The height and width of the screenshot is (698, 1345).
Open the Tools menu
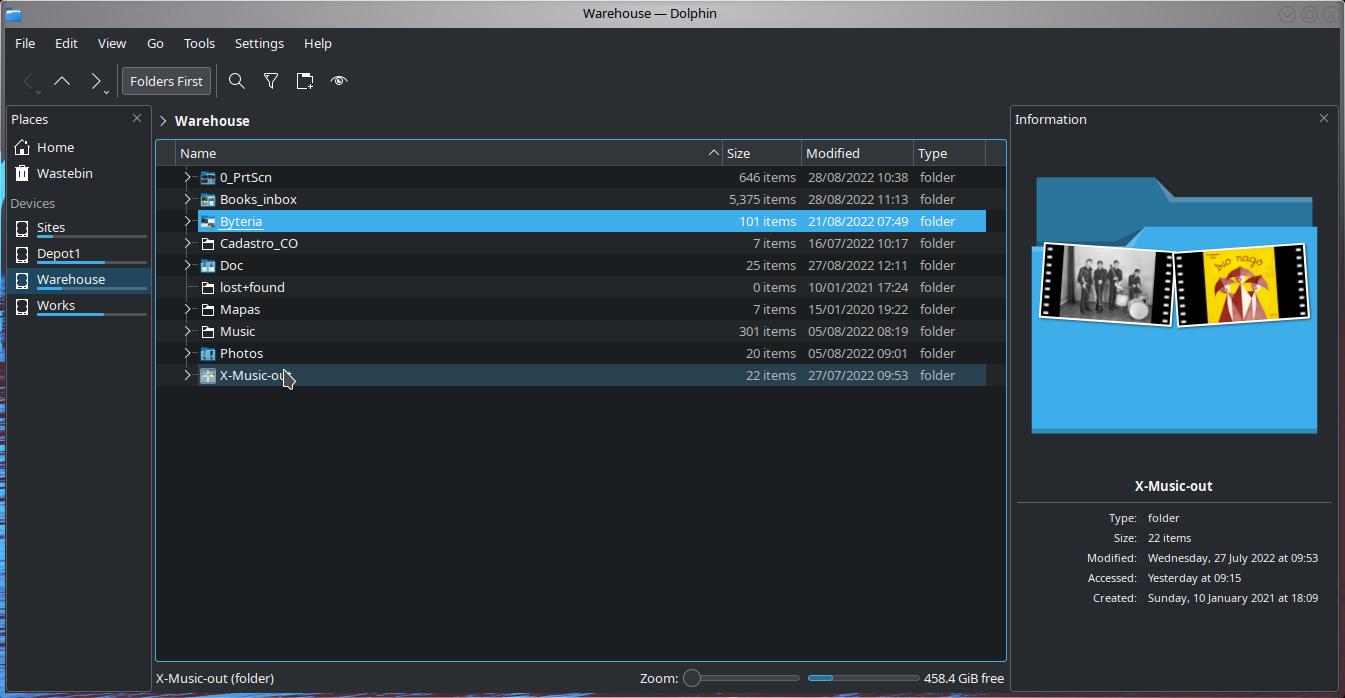click(199, 43)
